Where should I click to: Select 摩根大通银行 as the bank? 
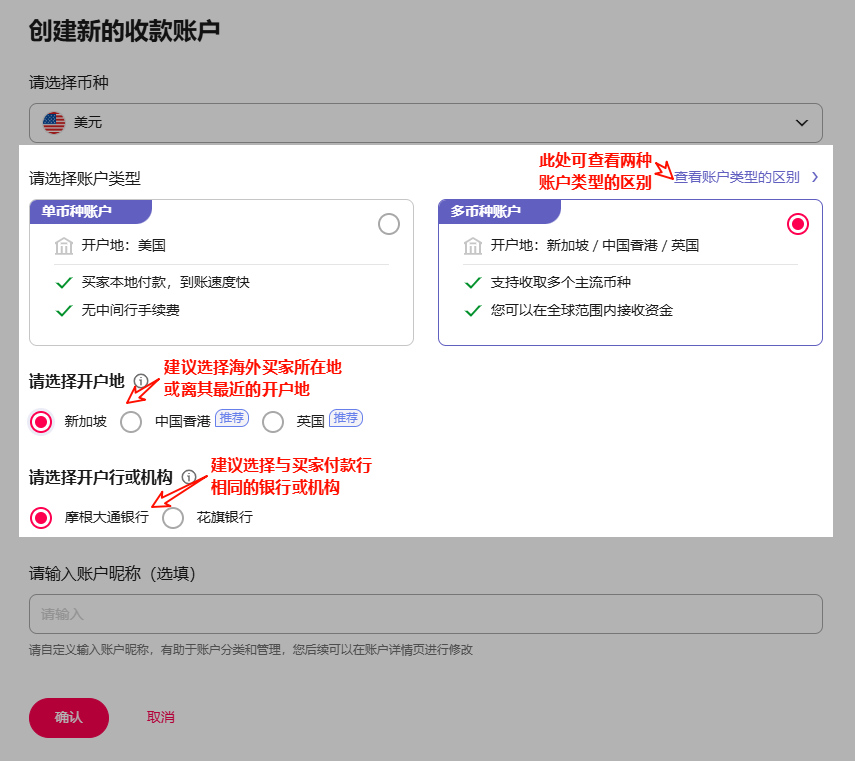[41, 517]
